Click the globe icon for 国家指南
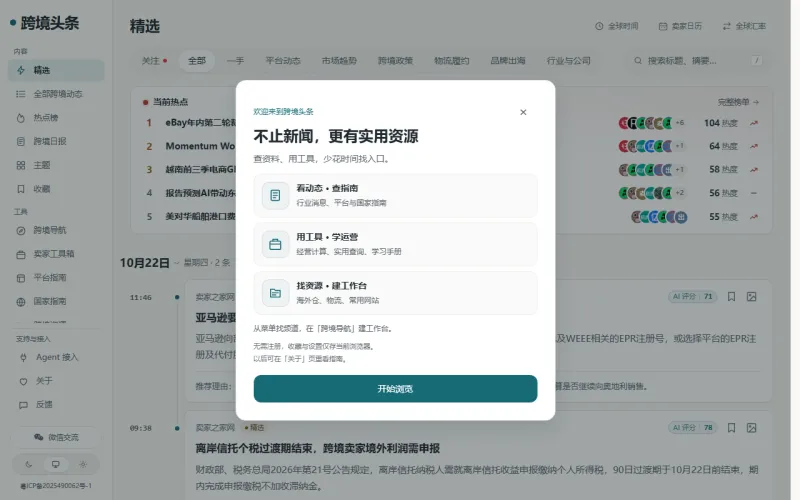Viewport: 800px width, 500px height. [x=21, y=302]
